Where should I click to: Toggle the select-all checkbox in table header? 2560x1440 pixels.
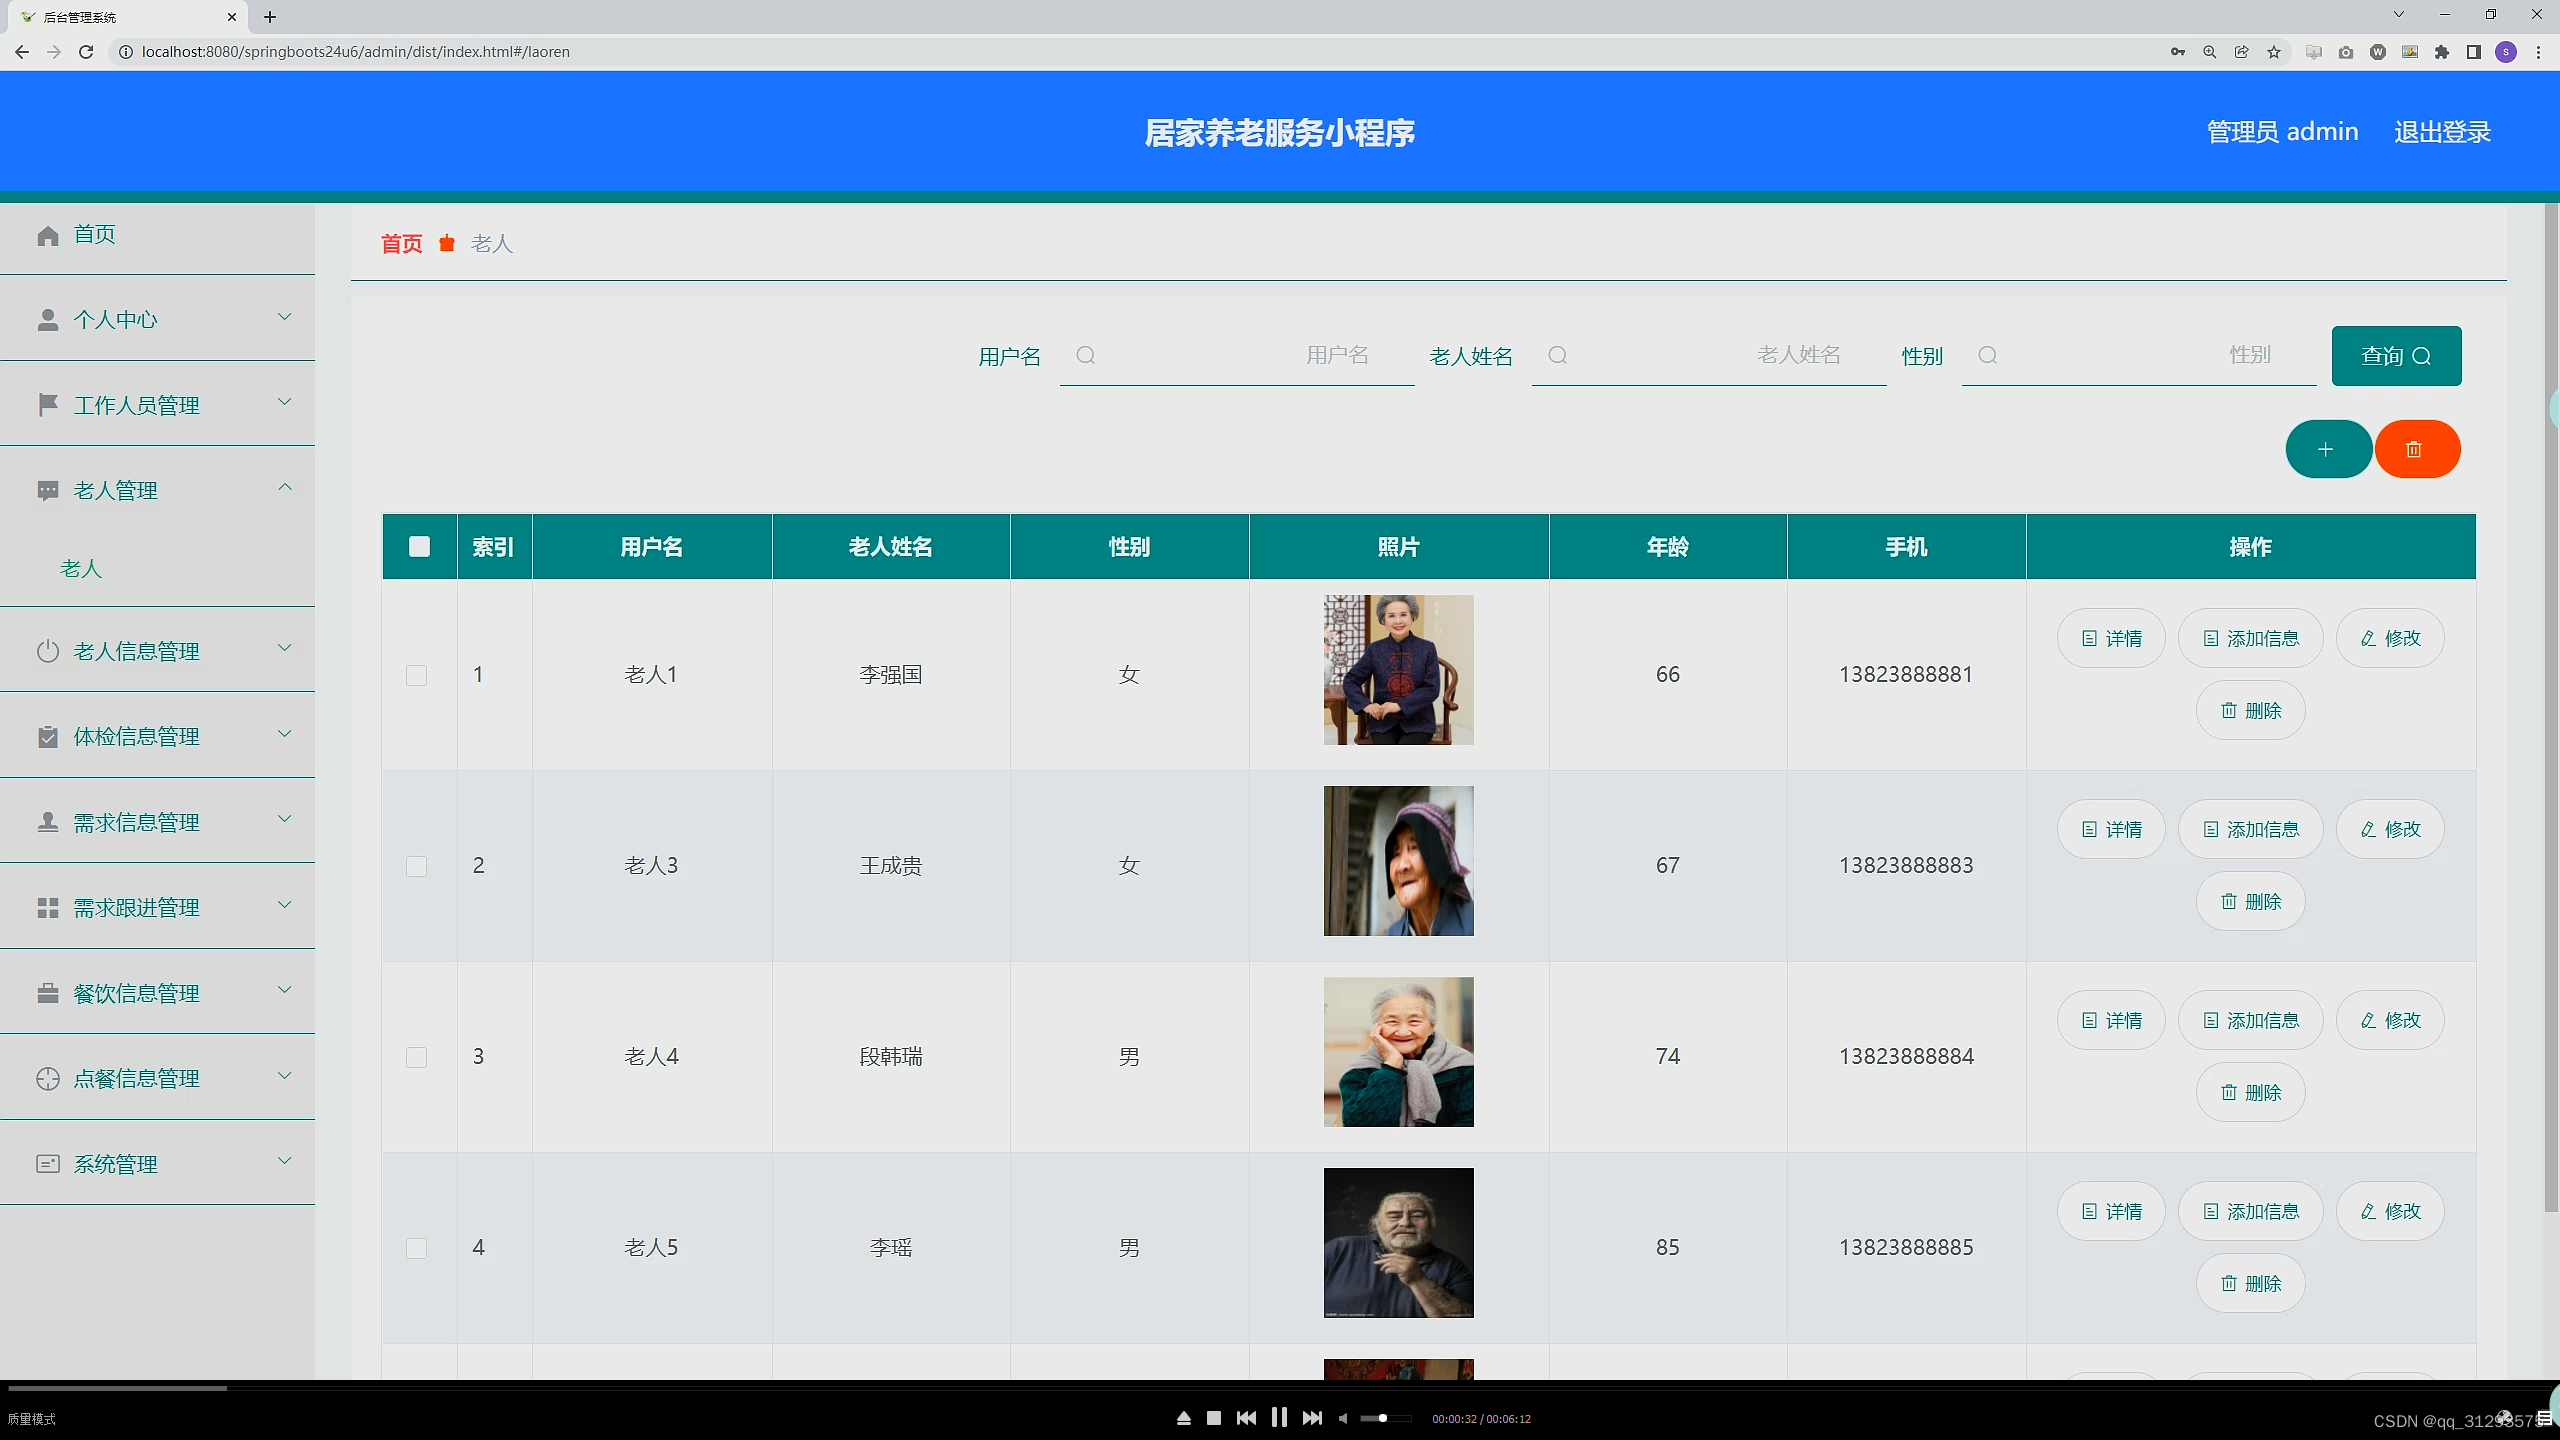point(419,547)
